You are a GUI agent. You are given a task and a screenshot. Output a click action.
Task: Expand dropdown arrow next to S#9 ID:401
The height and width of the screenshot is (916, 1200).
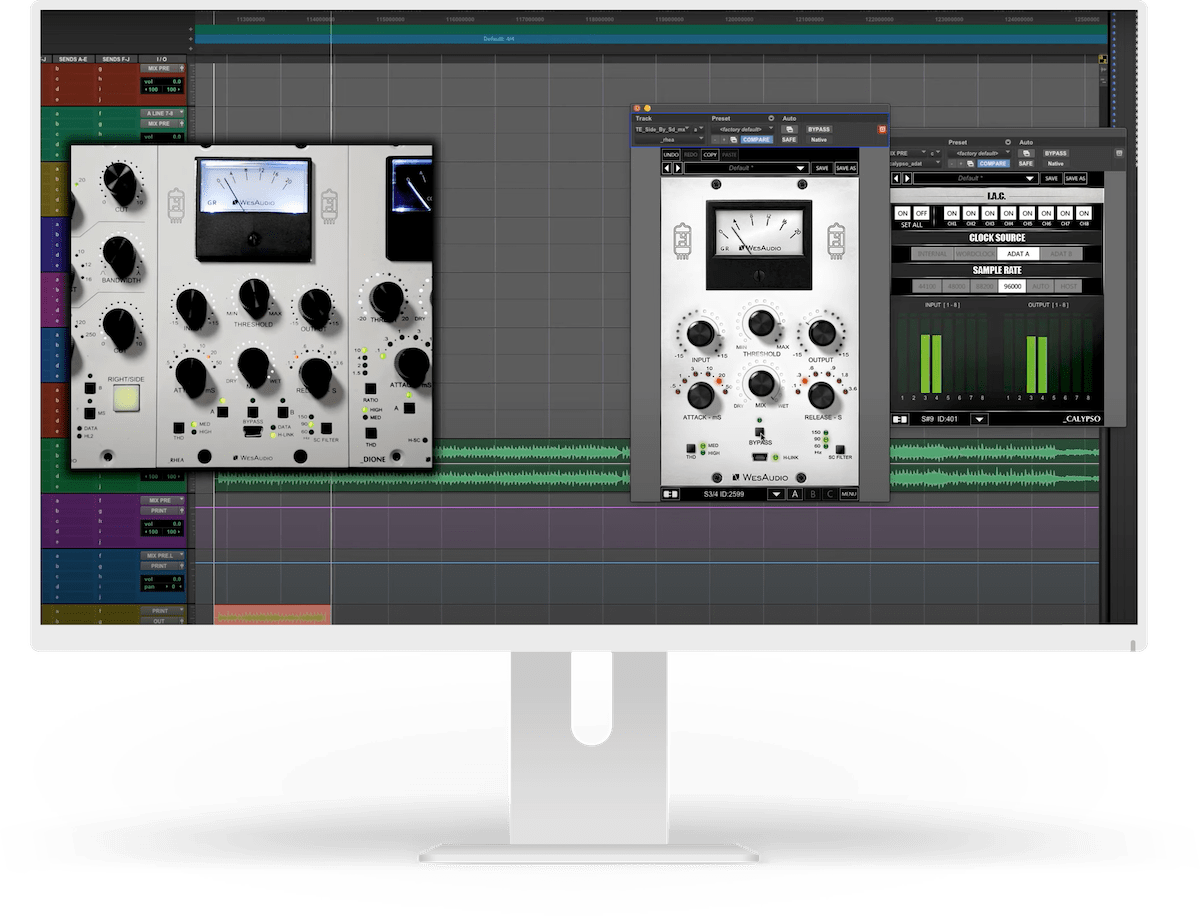click(x=979, y=419)
